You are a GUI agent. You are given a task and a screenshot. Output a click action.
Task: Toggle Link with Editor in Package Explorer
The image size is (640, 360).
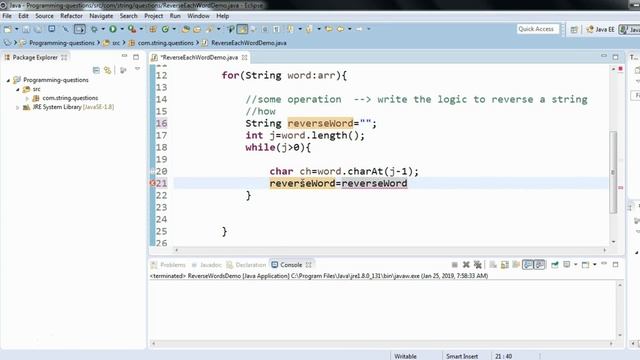coord(107,70)
